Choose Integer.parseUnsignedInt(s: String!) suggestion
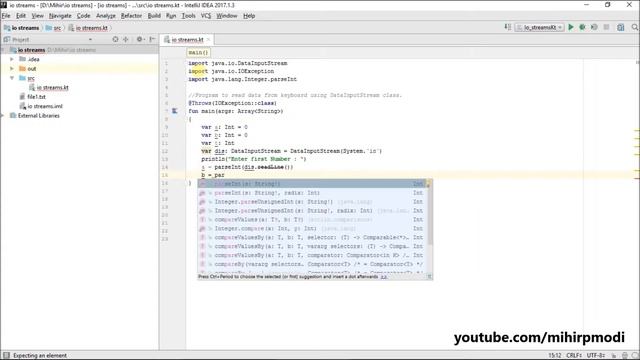This screenshot has width=640, height=360. coord(312,202)
